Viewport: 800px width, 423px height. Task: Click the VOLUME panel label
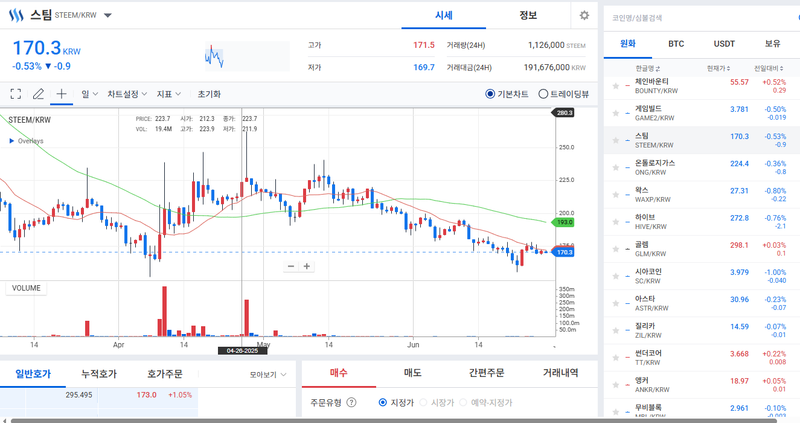pyautogui.click(x=26, y=288)
